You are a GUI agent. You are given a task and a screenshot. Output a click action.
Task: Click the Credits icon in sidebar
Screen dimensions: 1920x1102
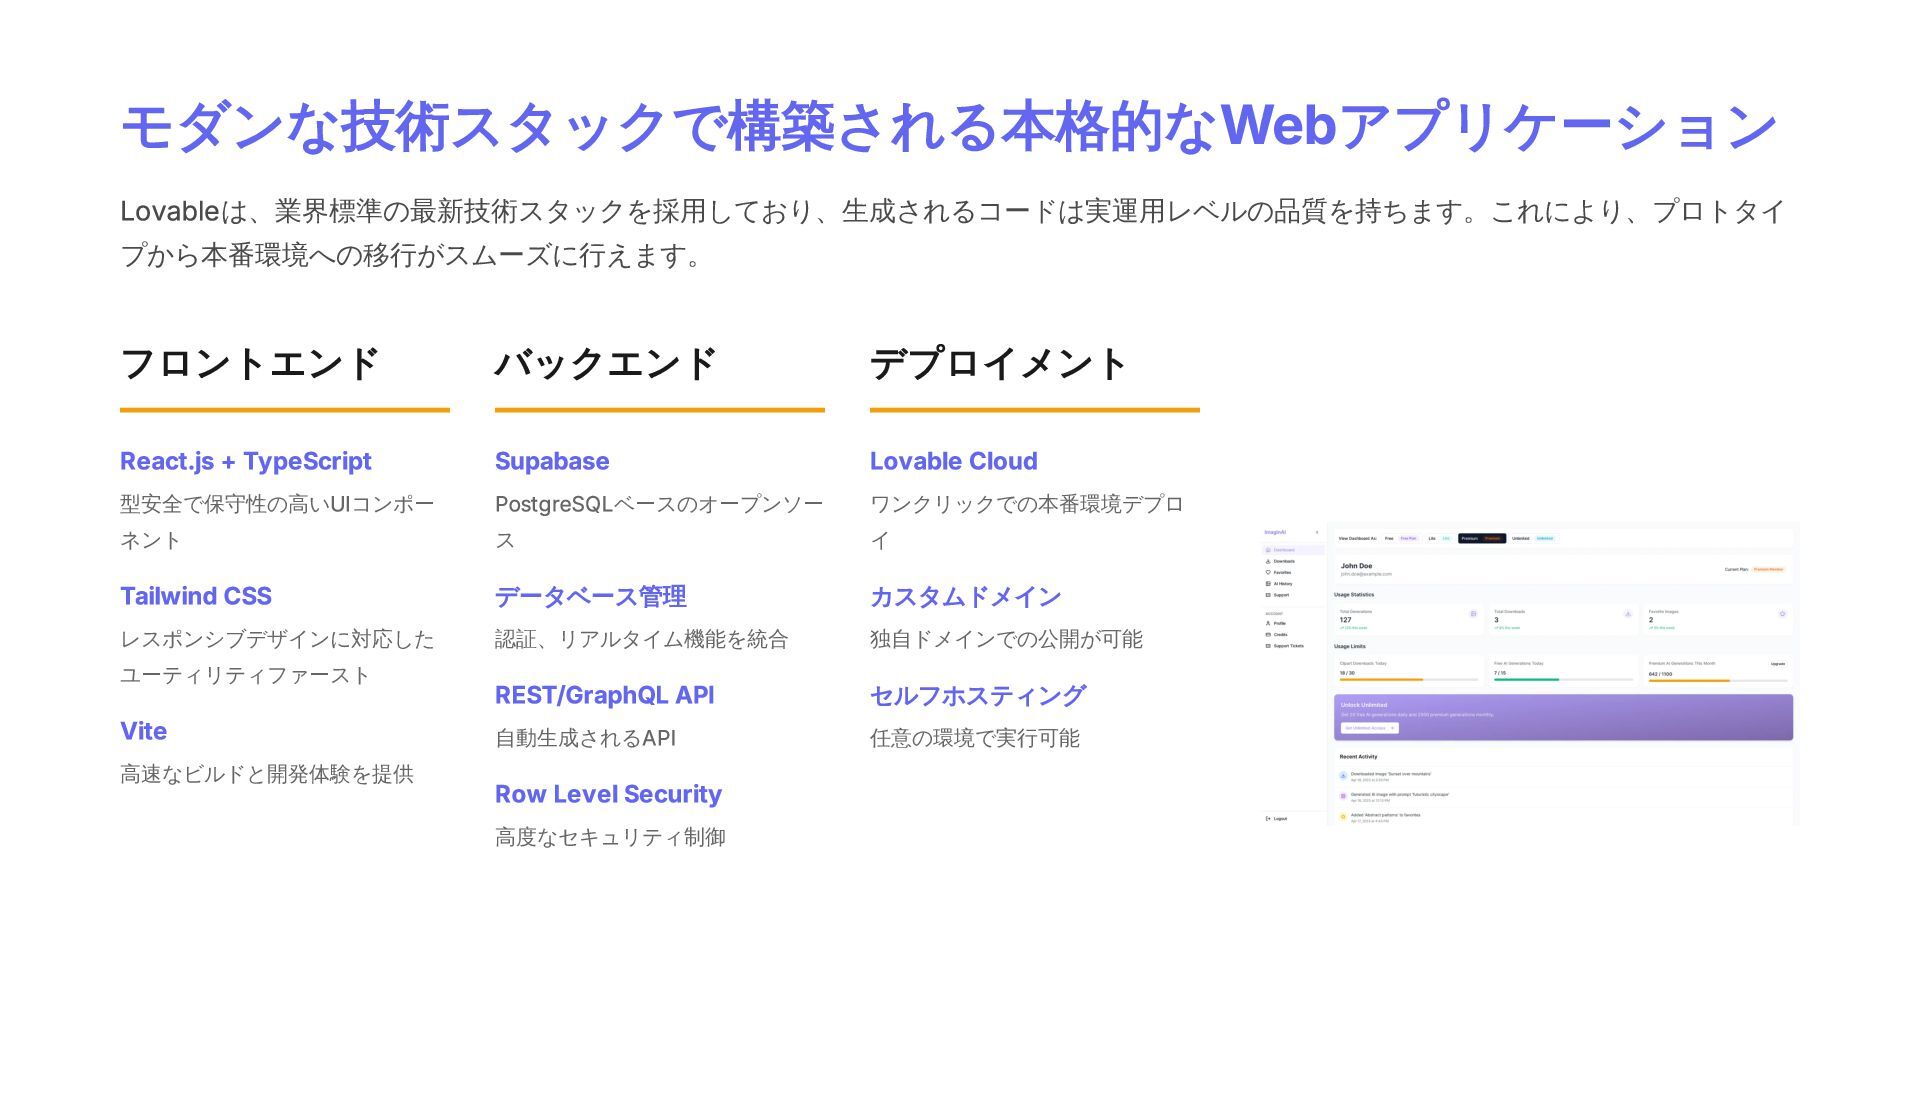point(1268,634)
